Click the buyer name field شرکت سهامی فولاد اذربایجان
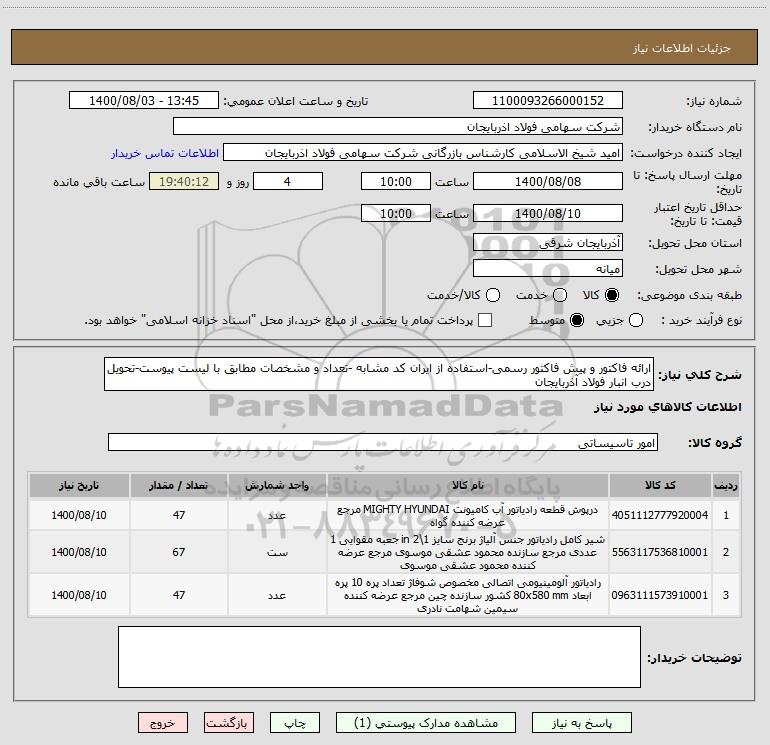This screenshot has width=770, height=745. pos(398,127)
